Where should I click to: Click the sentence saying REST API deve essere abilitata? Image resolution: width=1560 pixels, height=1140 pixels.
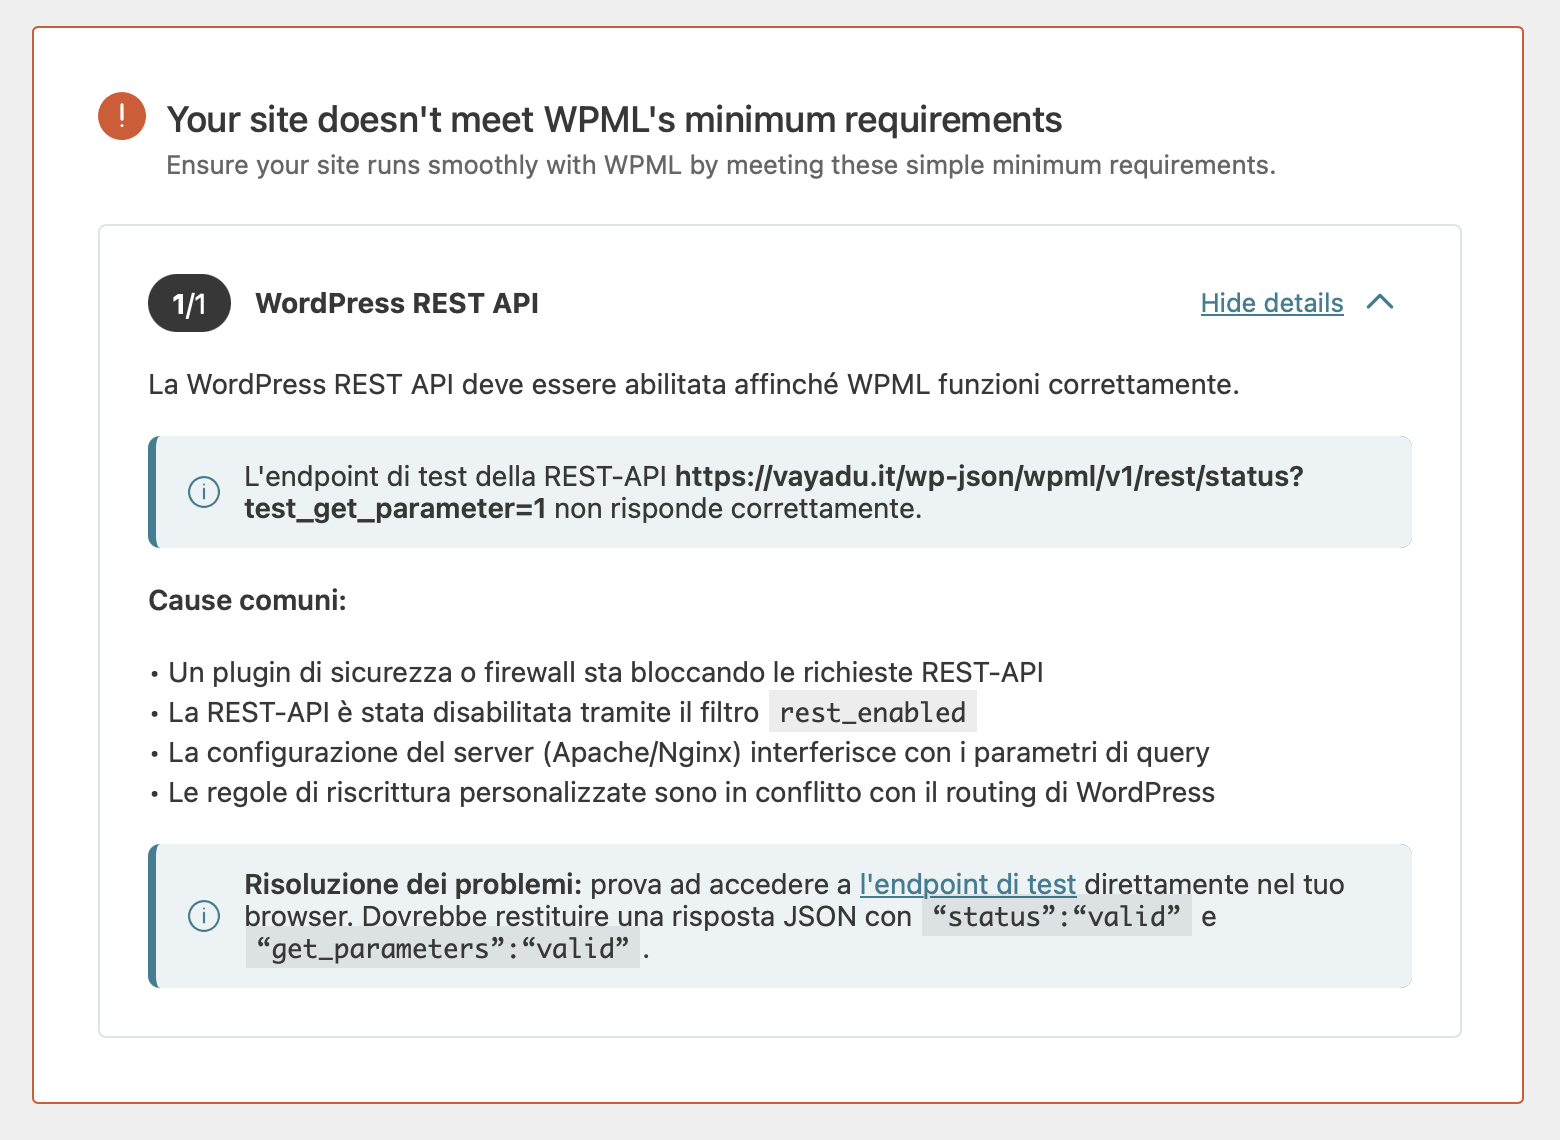[693, 384]
